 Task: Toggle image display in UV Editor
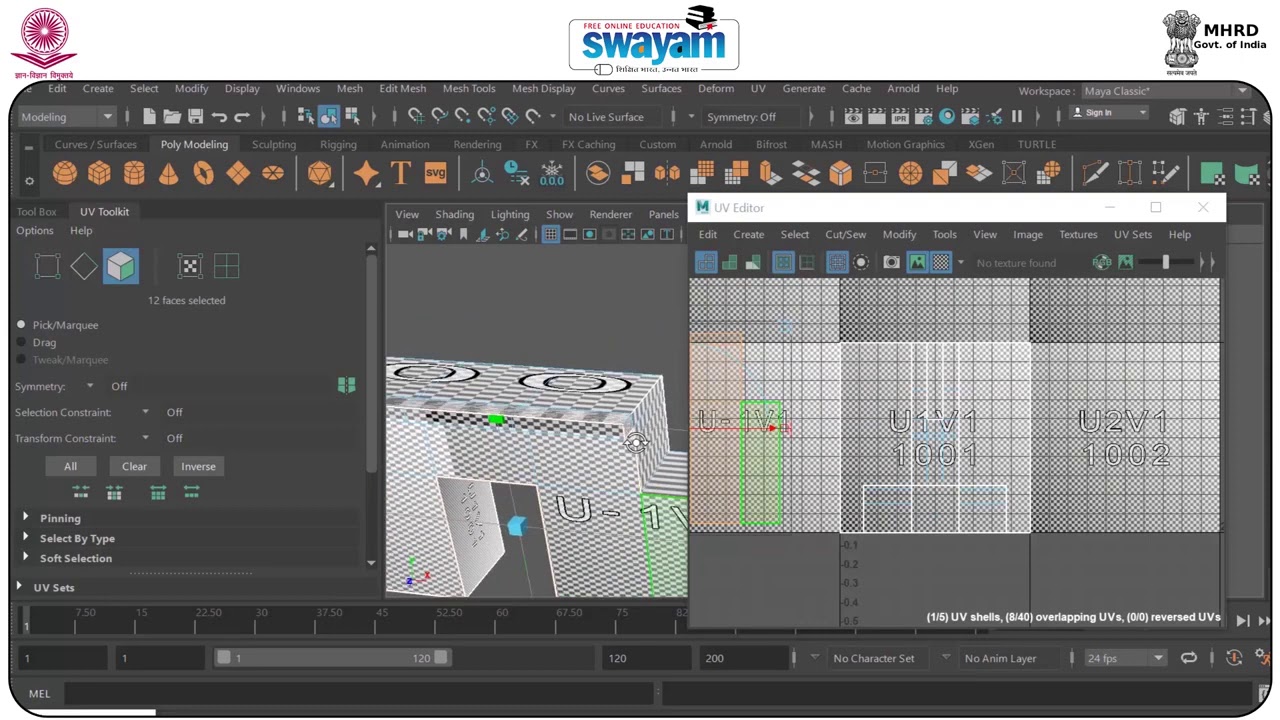point(917,263)
